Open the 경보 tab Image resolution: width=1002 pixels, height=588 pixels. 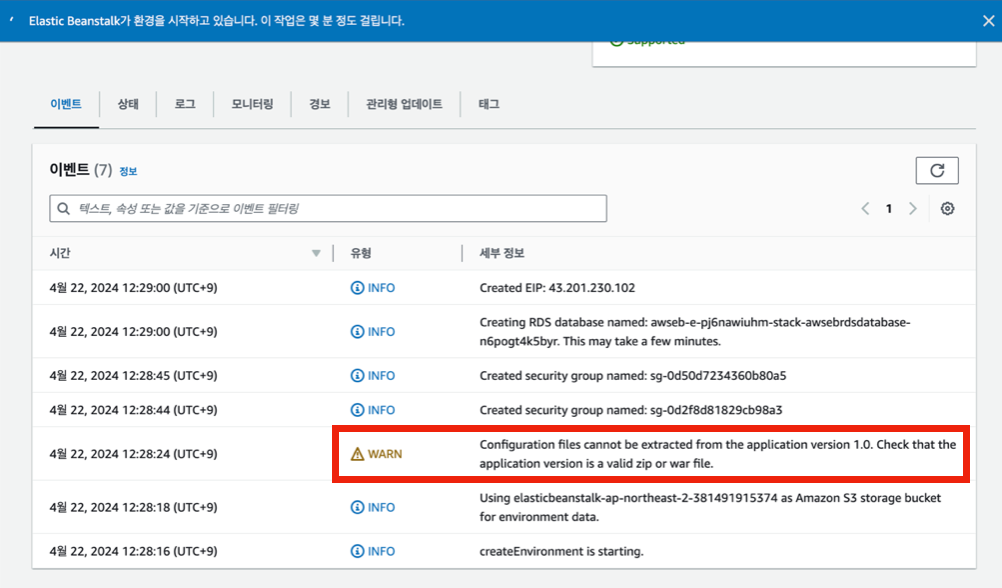point(320,104)
